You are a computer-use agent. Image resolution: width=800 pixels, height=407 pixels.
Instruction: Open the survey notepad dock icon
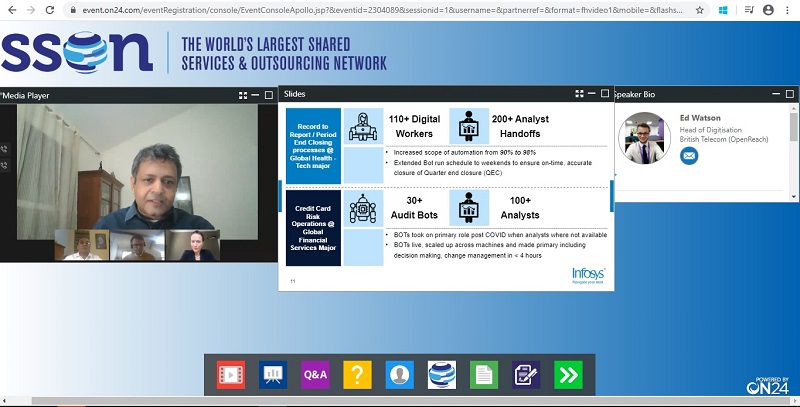click(x=526, y=375)
